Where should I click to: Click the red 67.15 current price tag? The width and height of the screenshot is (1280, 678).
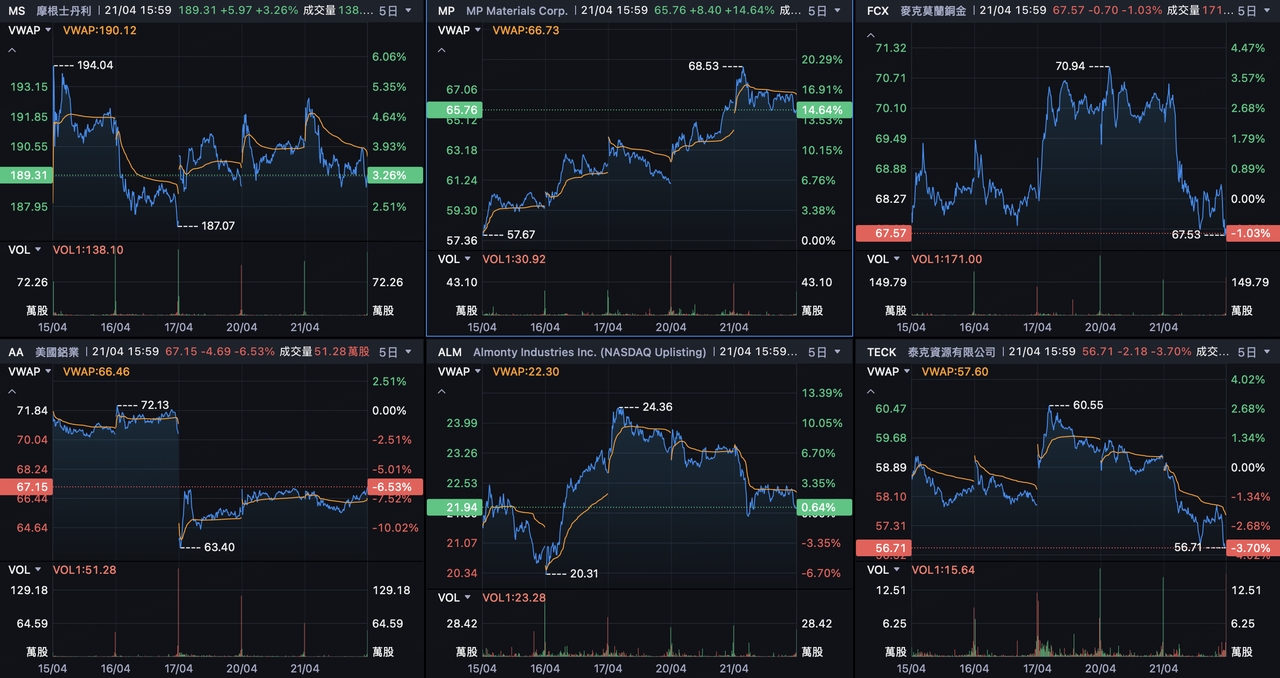coord(26,486)
